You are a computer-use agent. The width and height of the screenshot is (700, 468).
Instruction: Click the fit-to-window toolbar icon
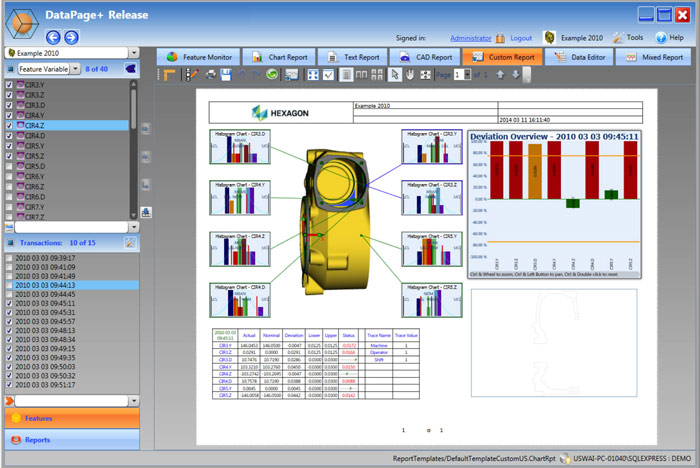pyautogui.click(x=313, y=75)
